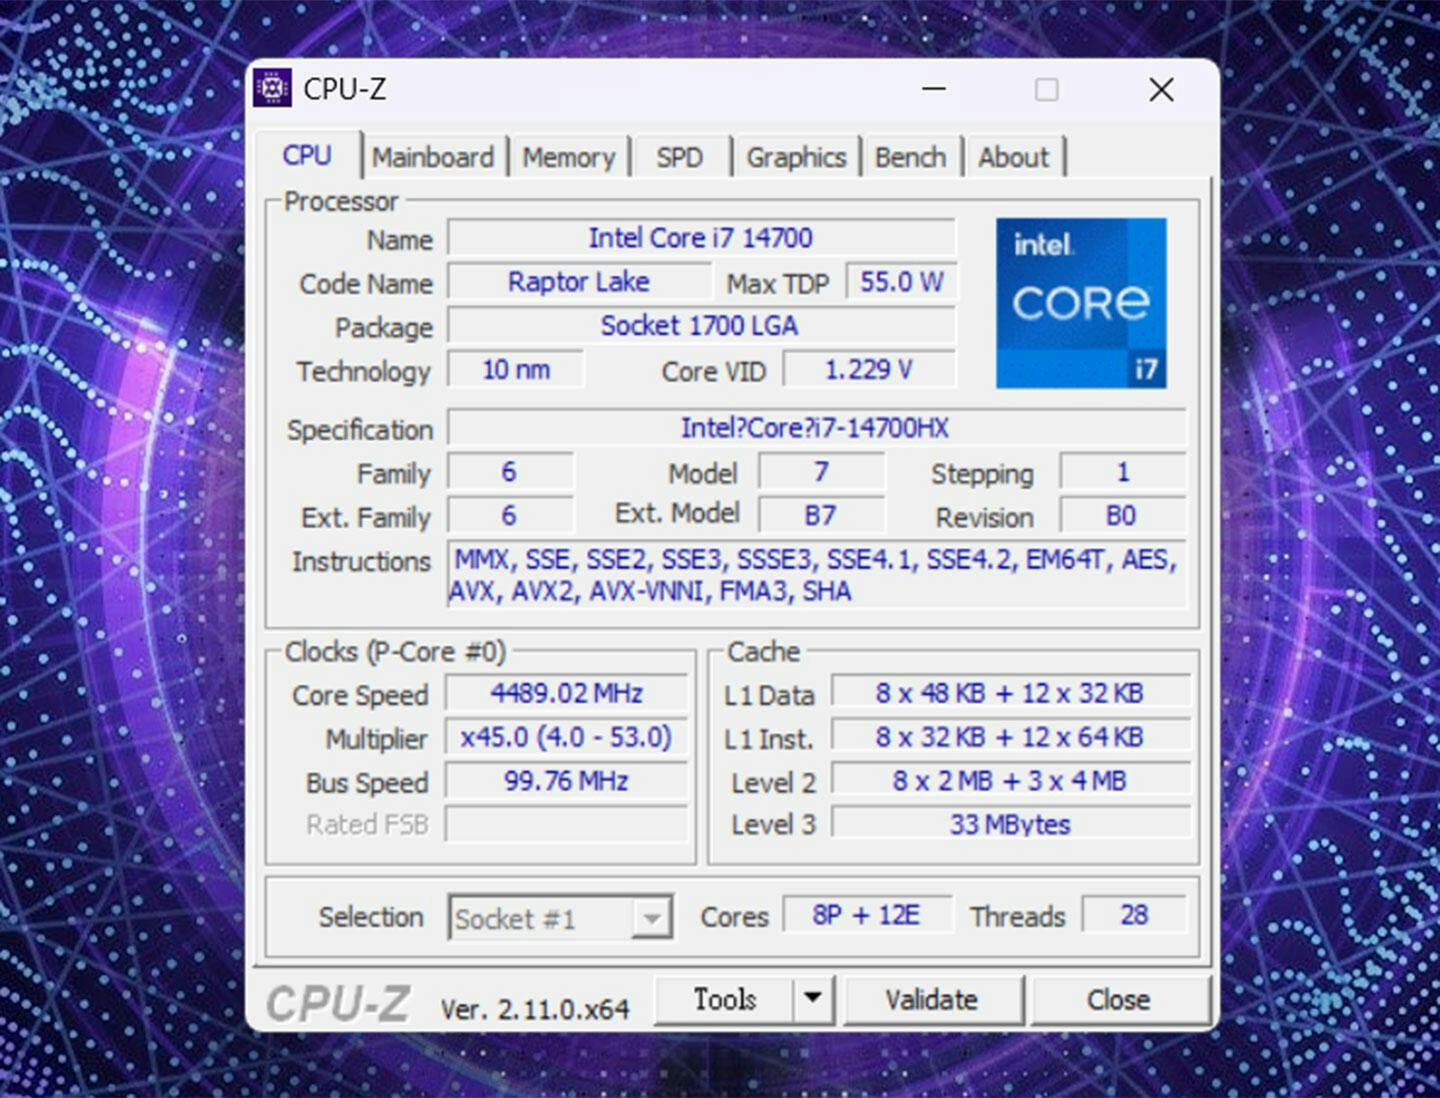Click the Family value 6
The width and height of the screenshot is (1440, 1098).
509,472
